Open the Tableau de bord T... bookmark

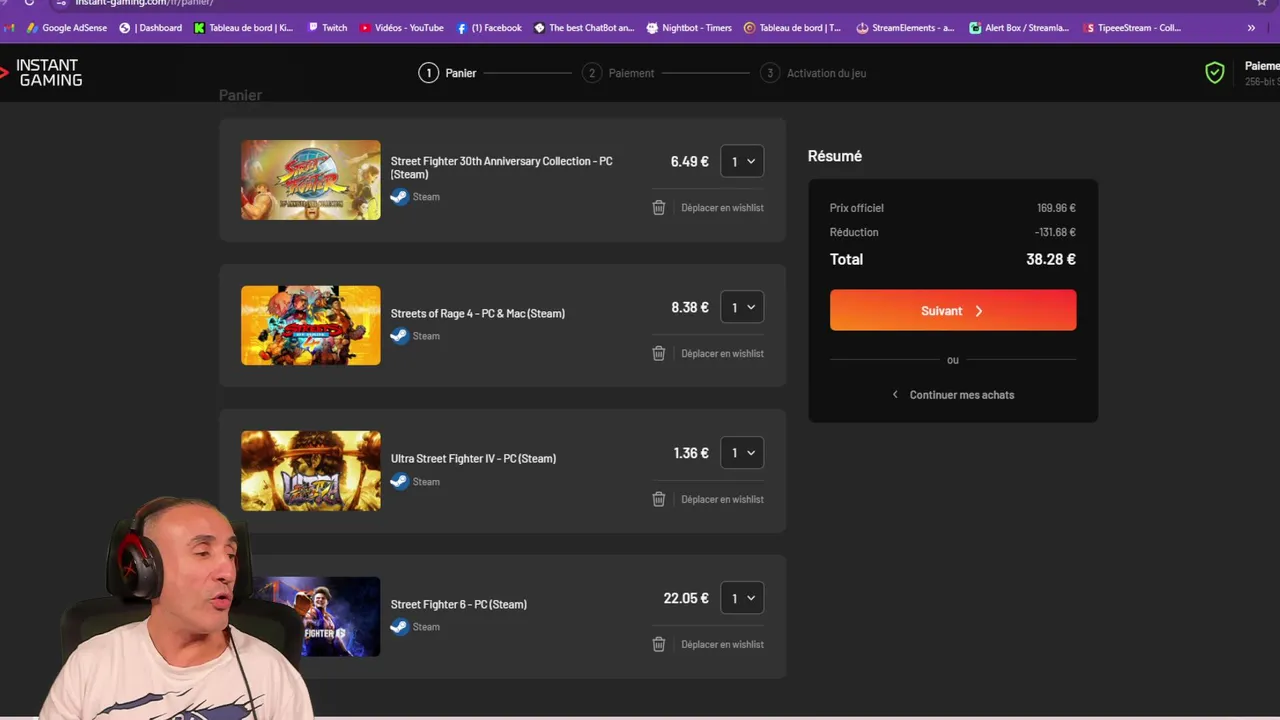792,28
